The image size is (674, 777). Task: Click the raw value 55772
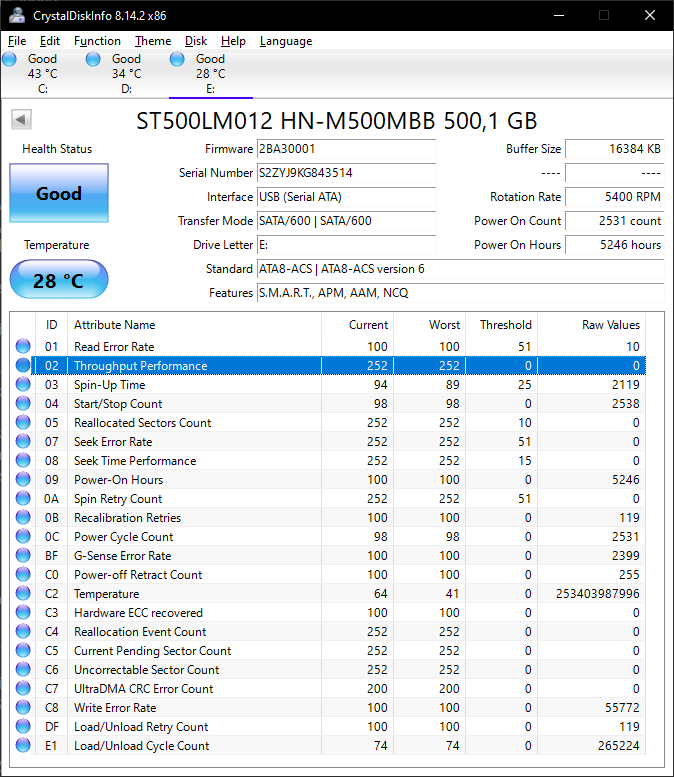tap(622, 707)
